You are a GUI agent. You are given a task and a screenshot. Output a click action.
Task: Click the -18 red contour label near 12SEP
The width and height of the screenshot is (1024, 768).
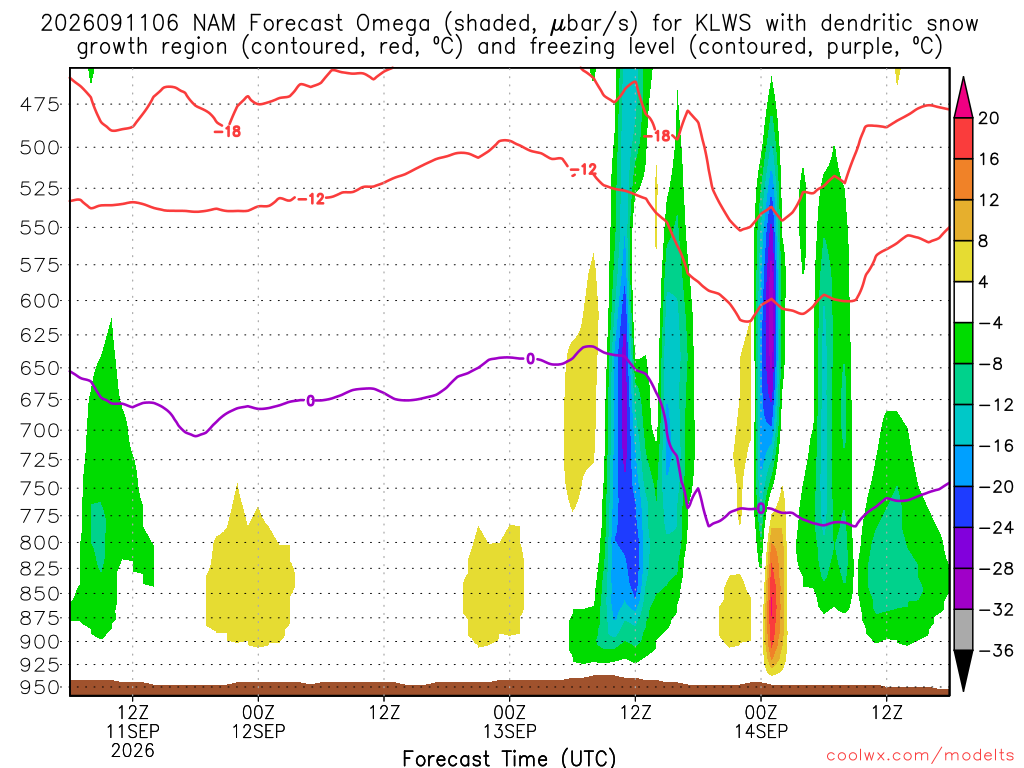click(227, 131)
